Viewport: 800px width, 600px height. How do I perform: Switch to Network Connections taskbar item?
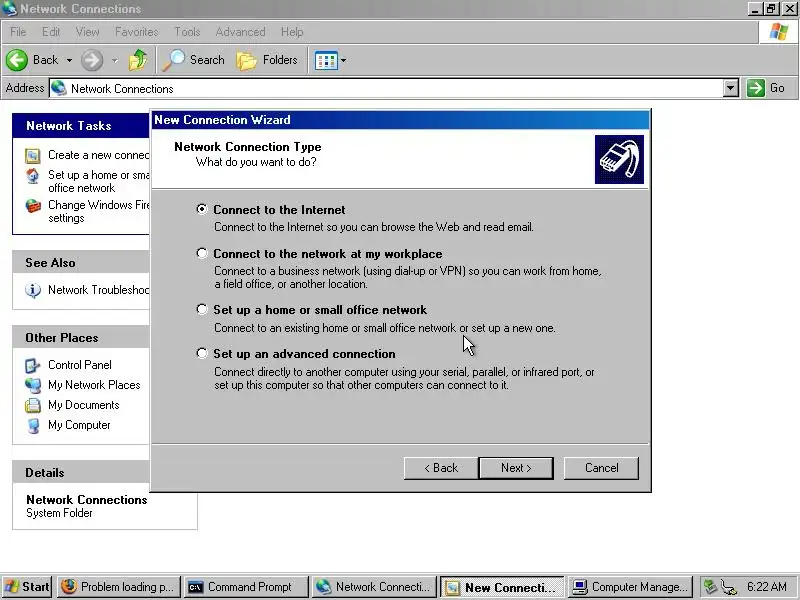(x=374, y=587)
